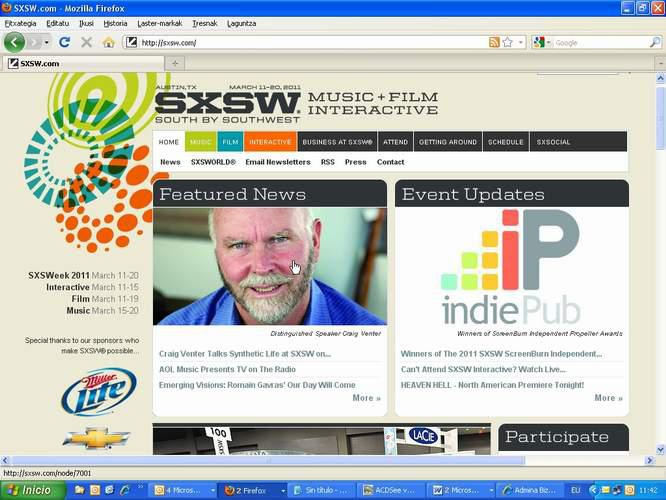The width and height of the screenshot is (666, 500).
Task: Open the search engine chooser dropdown
Action: [548, 42]
